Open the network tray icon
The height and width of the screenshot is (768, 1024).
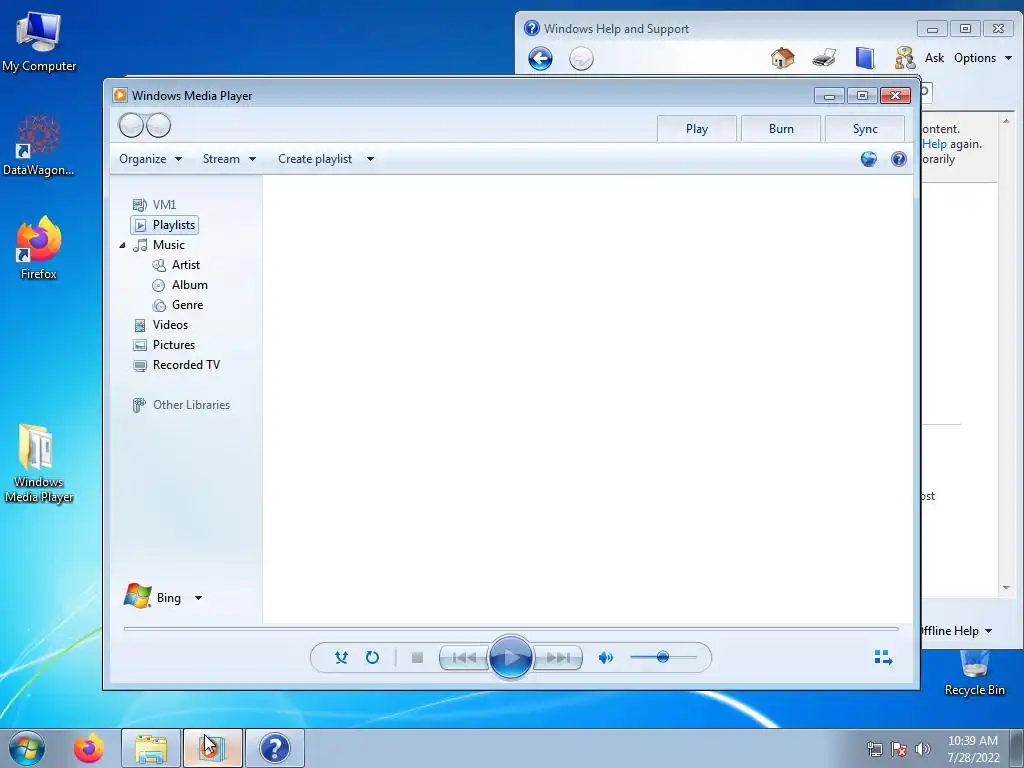click(874, 749)
